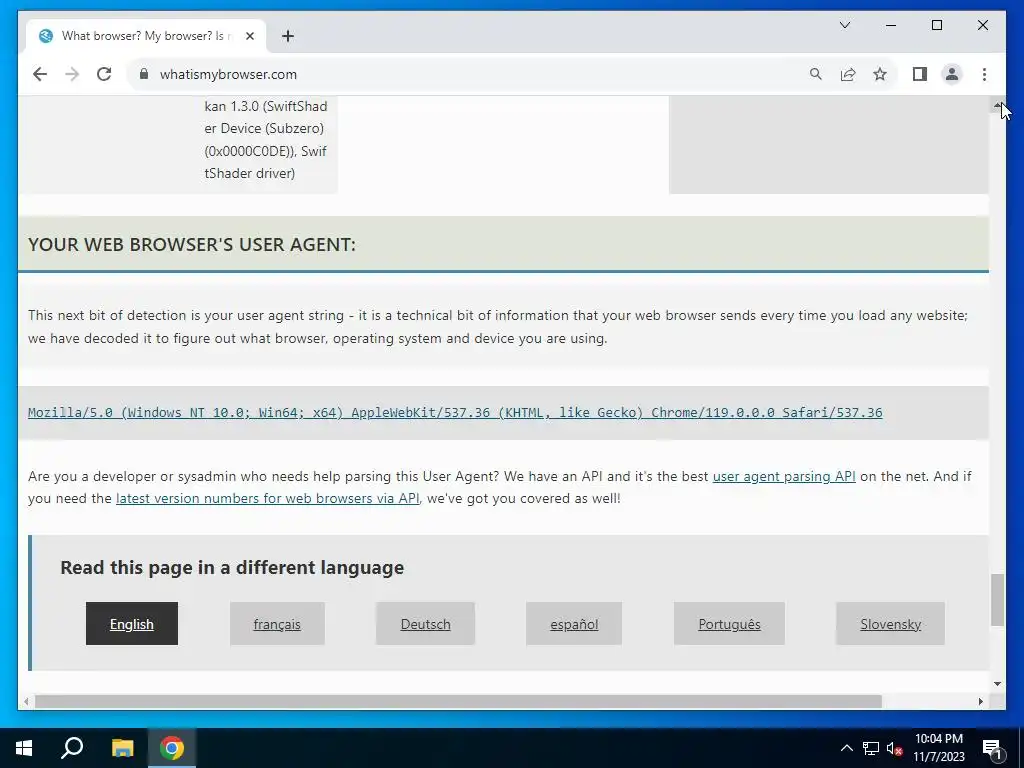Open the network status tray icon
Screen dimensions: 1024x768
click(x=871, y=748)
